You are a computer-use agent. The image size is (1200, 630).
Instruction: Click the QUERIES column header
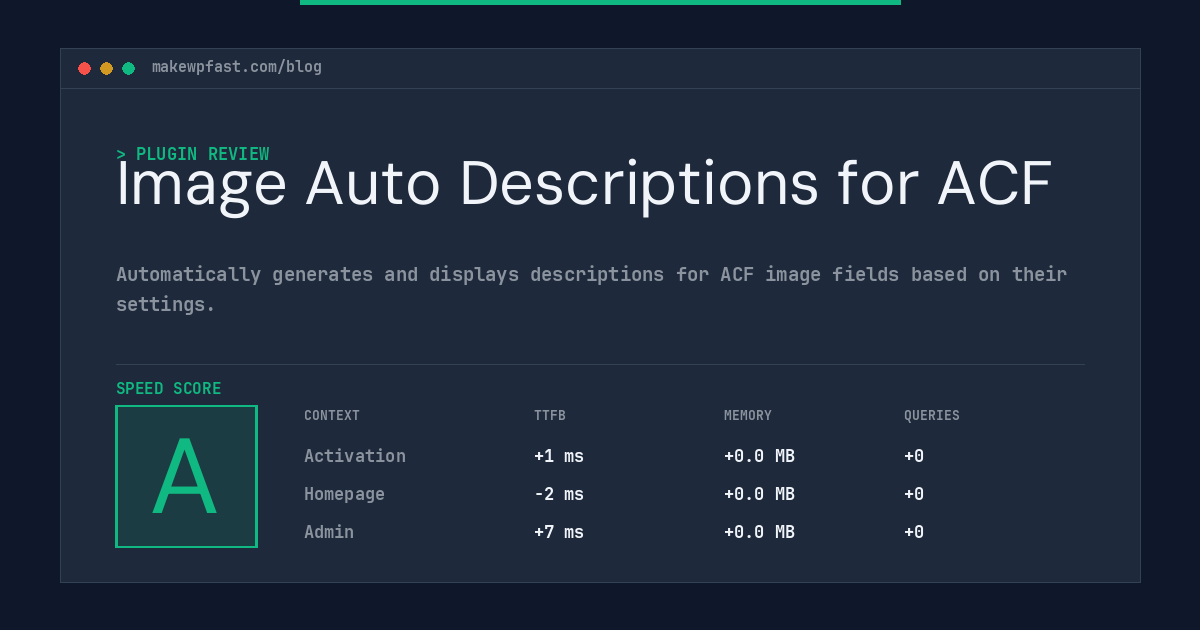tap(932, 415)
